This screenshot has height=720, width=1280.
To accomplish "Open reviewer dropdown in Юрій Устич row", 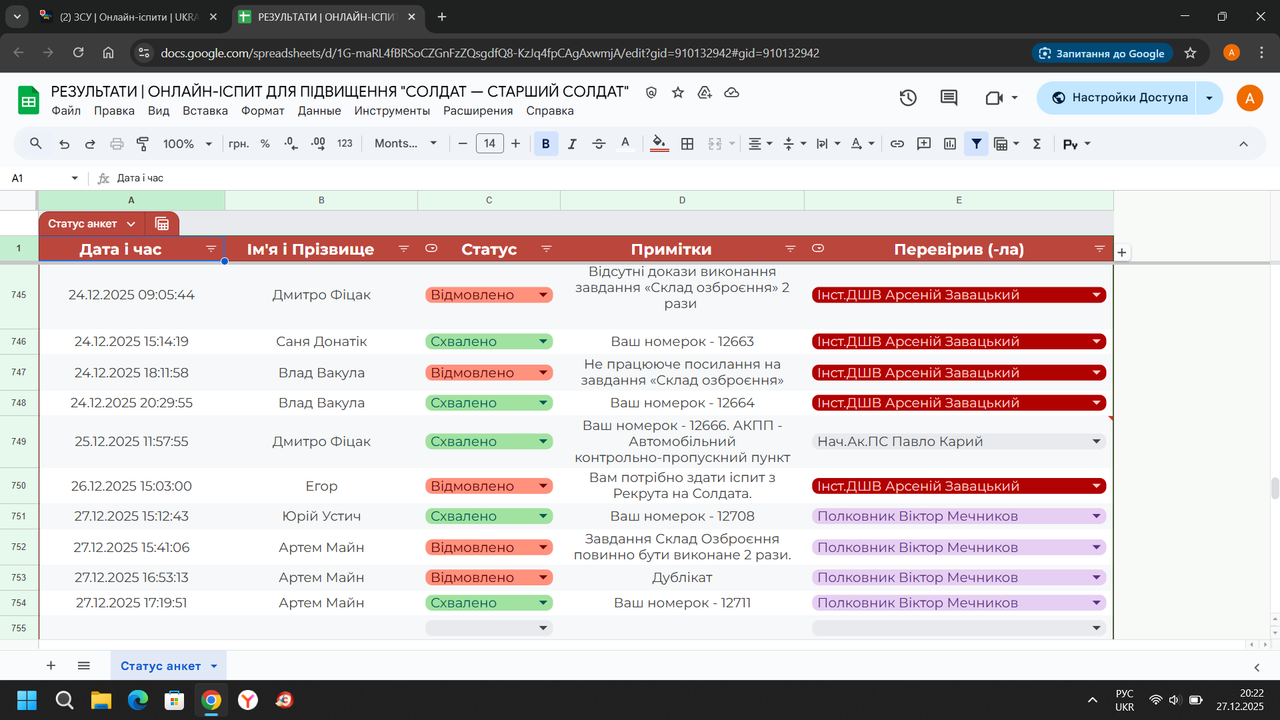I will click(1097, 517).
